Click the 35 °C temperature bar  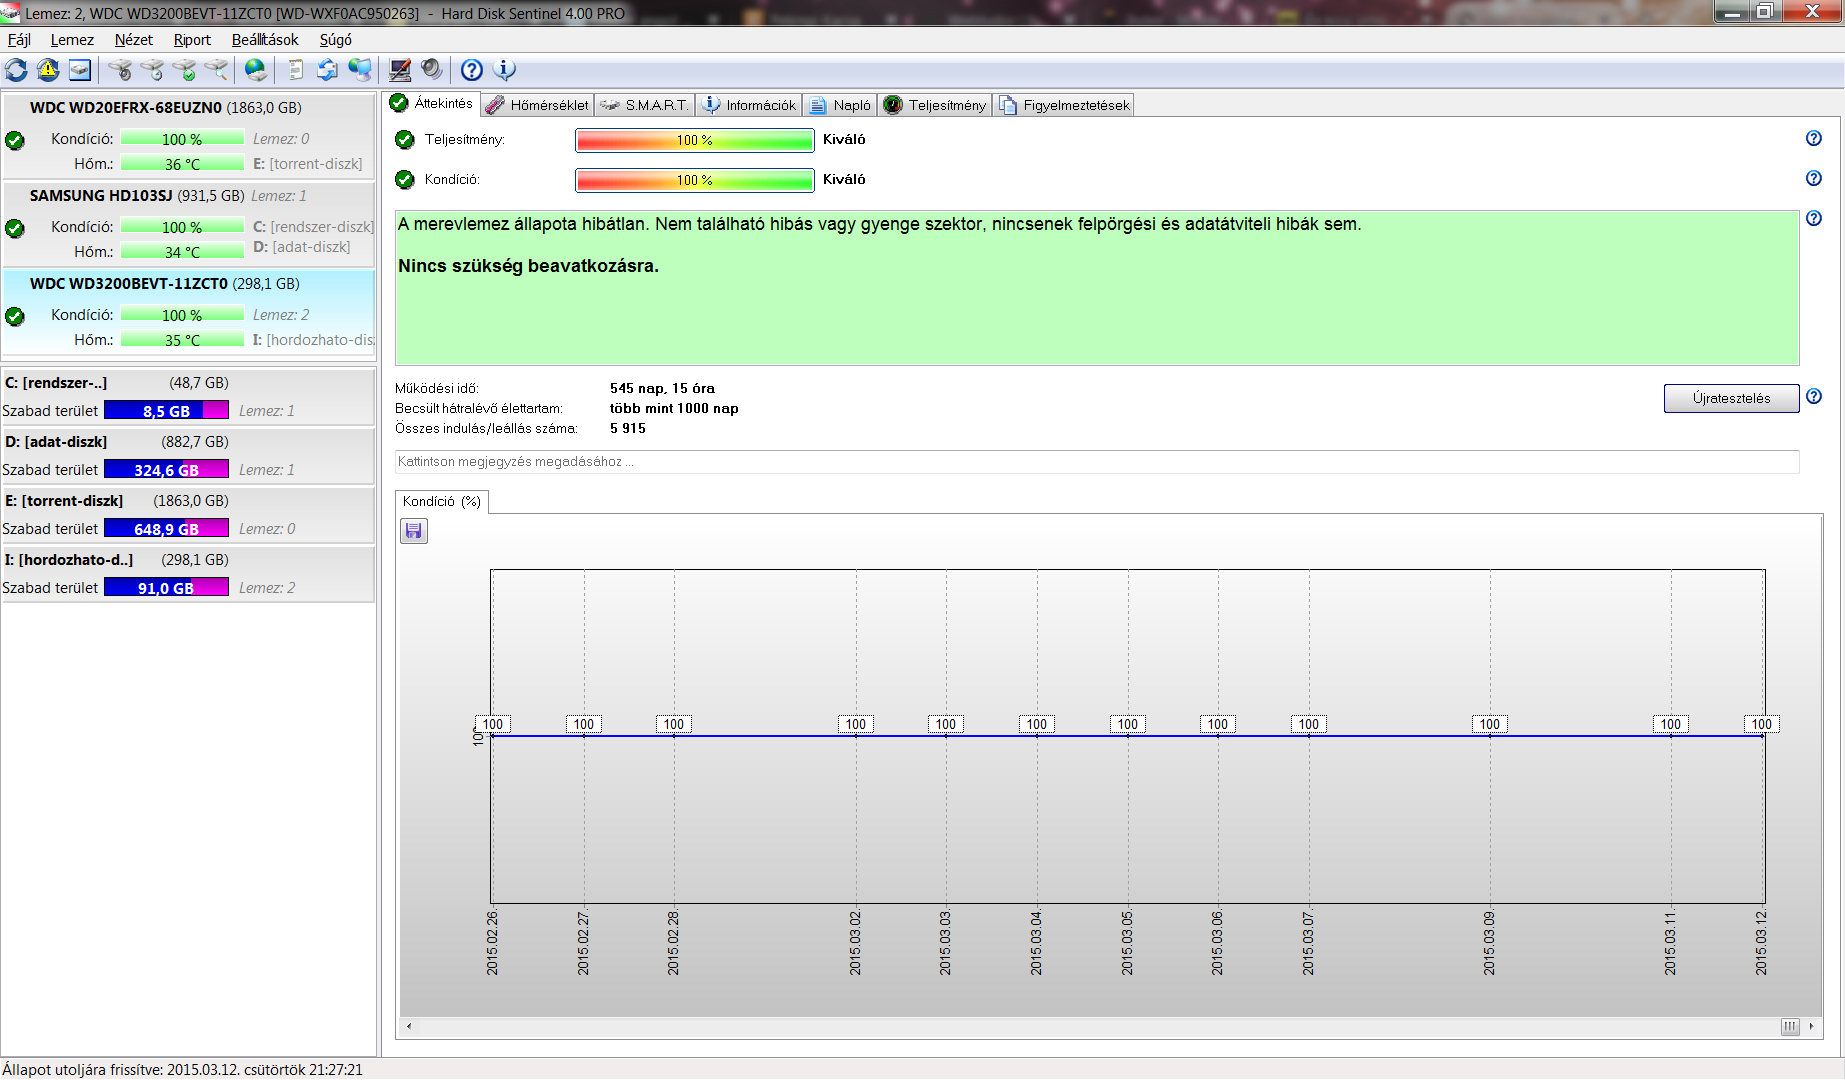click(x=182, y=340)
